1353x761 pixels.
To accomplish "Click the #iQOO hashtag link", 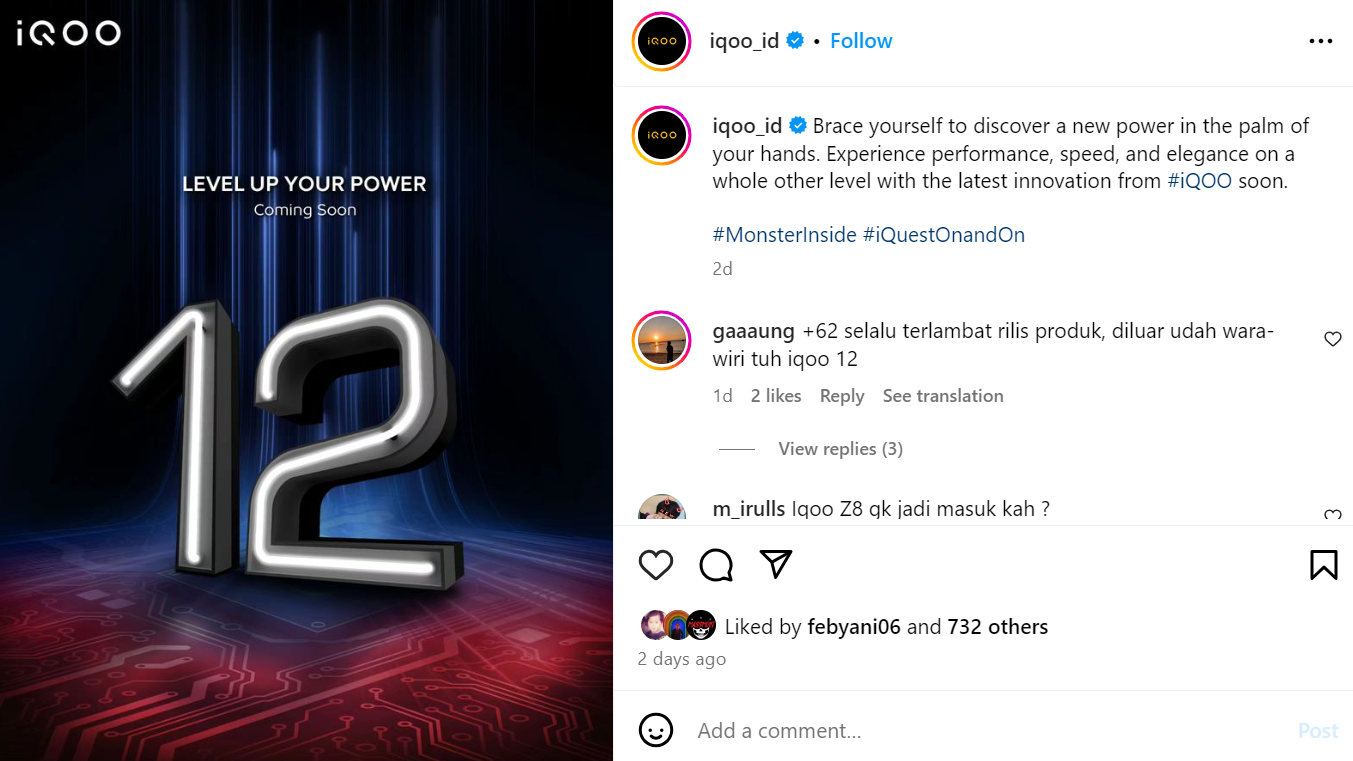I will pyautogui.click(x=1200, y=181).
